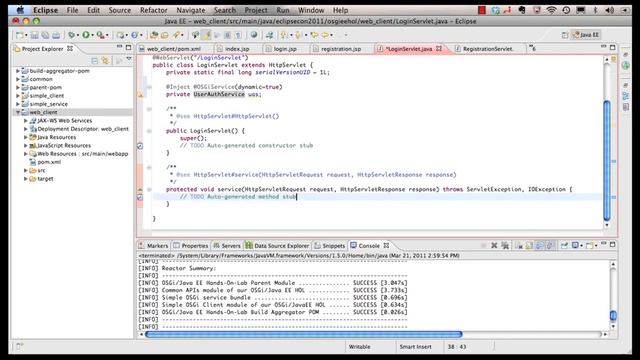The height and width of the screenshot is (360, 640).
Task: Open Display Selected Console dropdown arrow
Action: tap(582, 246)
